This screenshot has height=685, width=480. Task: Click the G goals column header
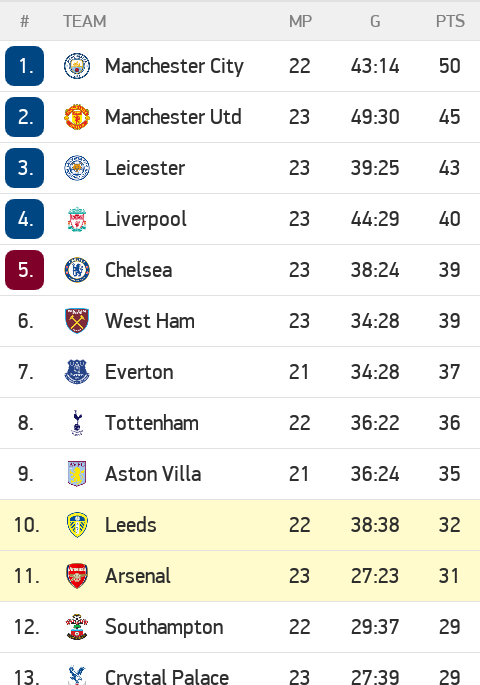pos(375,21)
